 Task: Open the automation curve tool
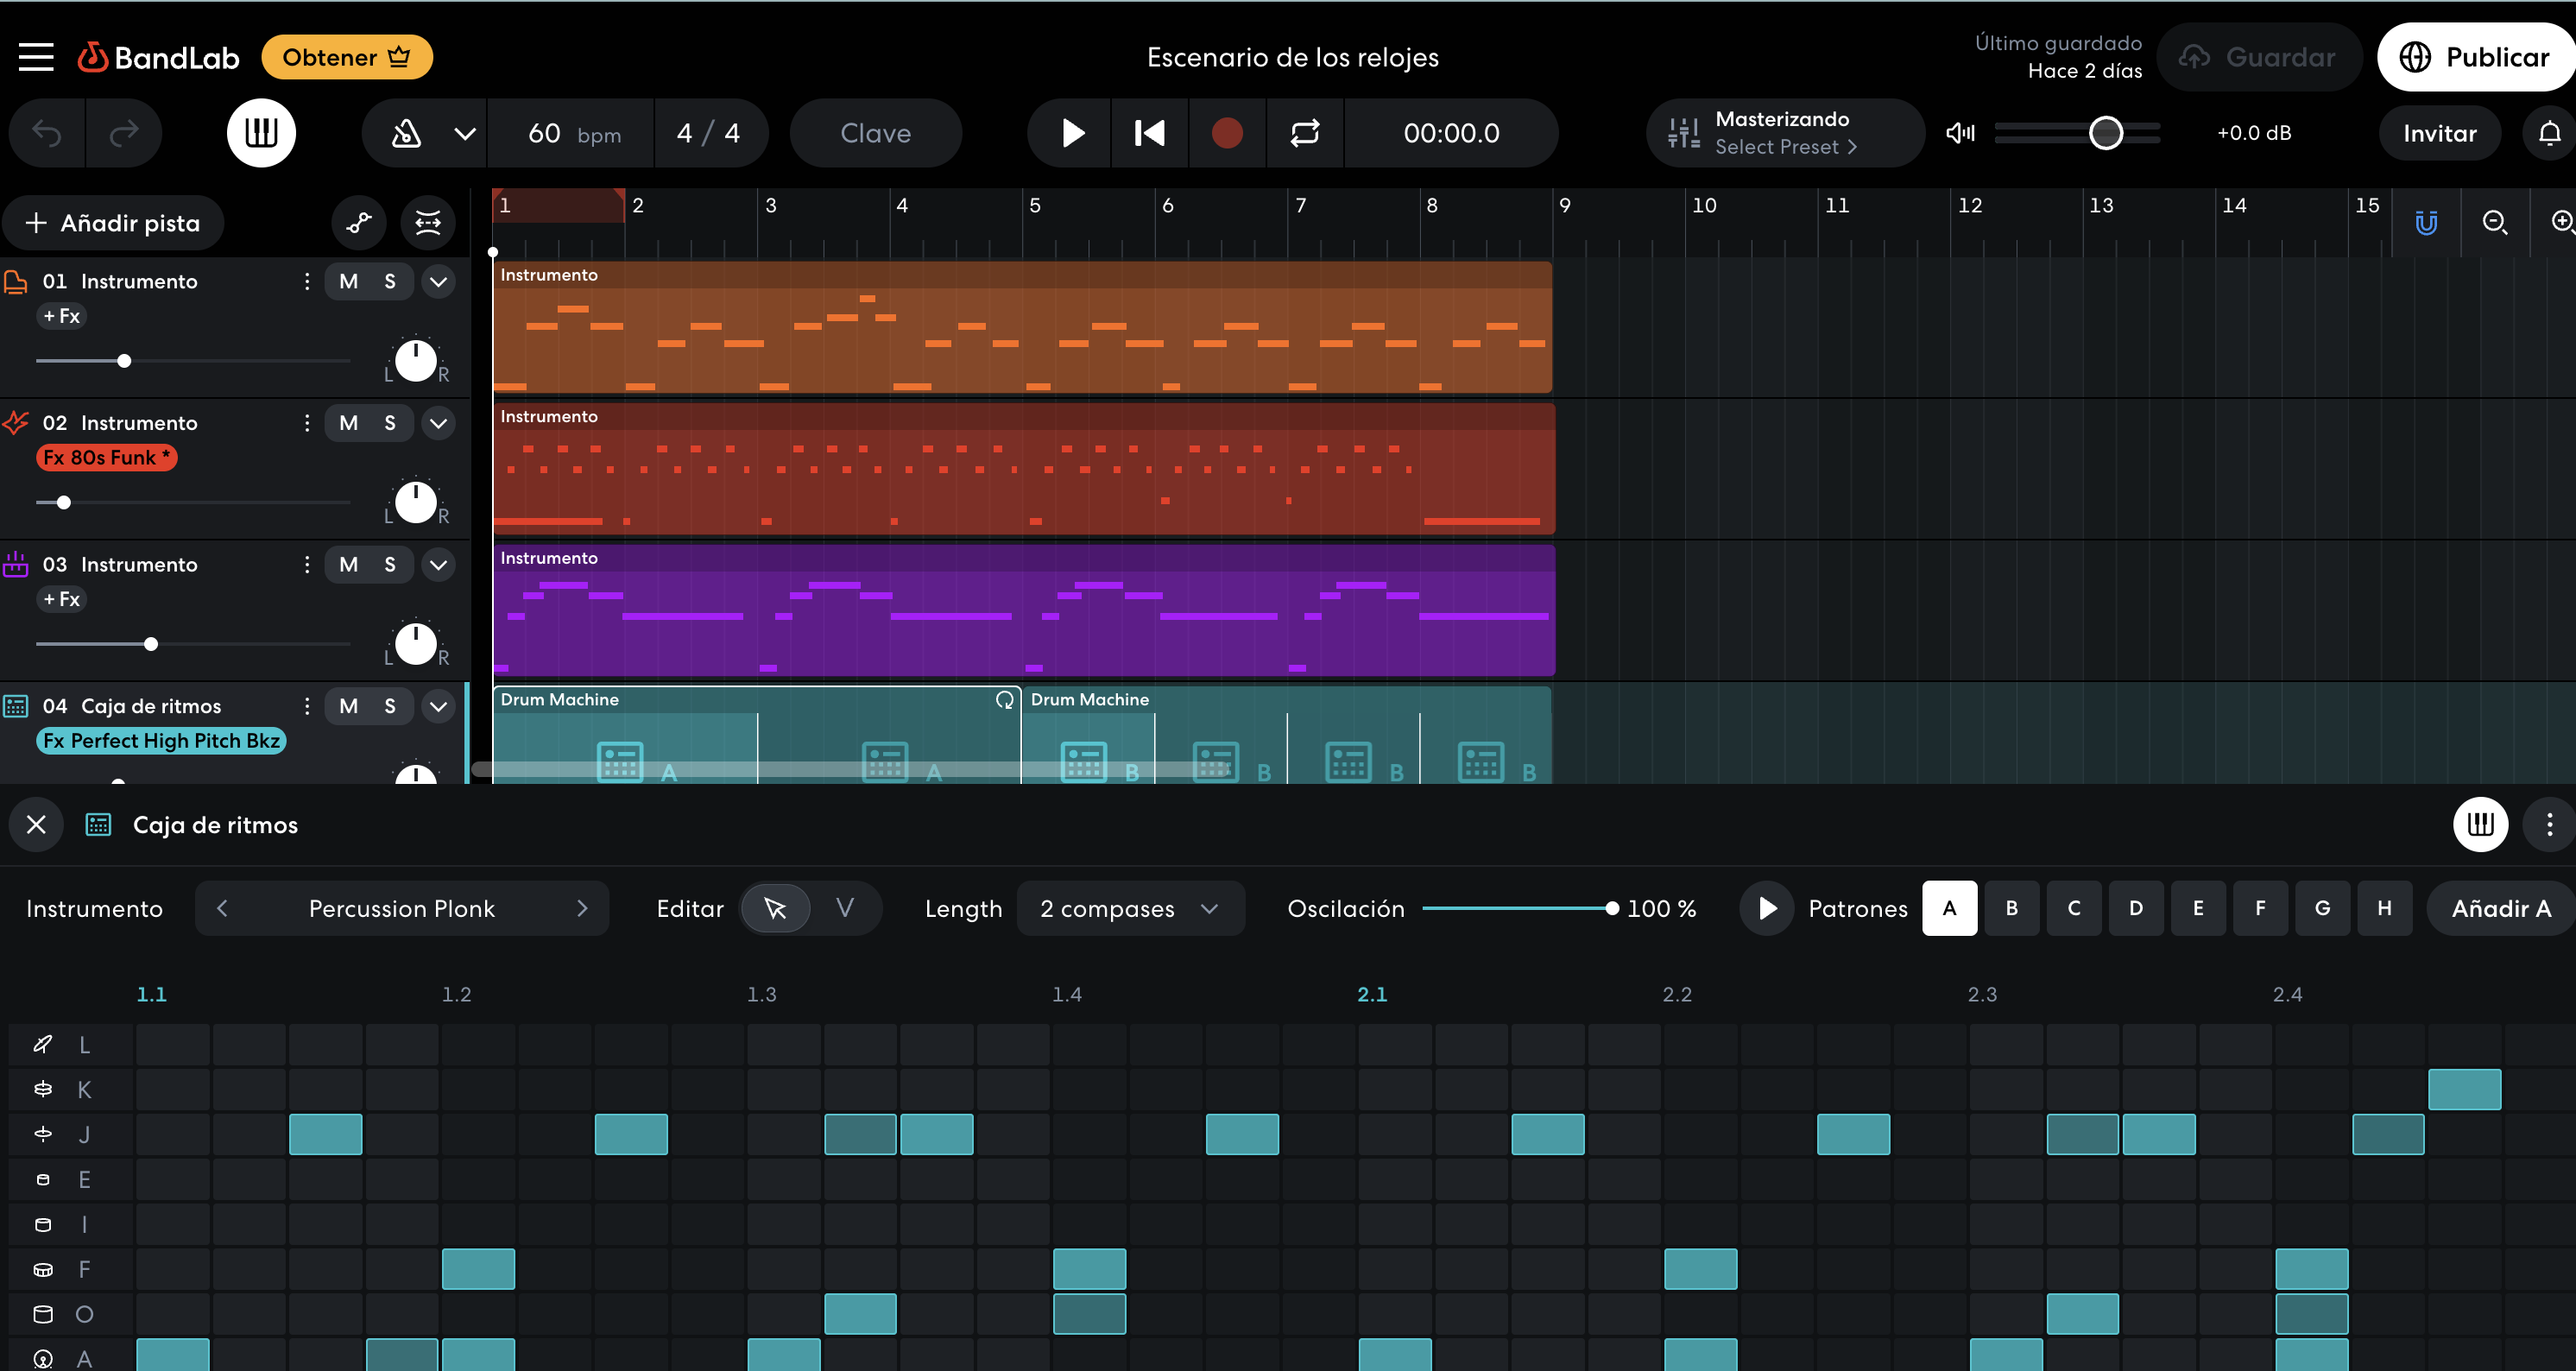359,223
